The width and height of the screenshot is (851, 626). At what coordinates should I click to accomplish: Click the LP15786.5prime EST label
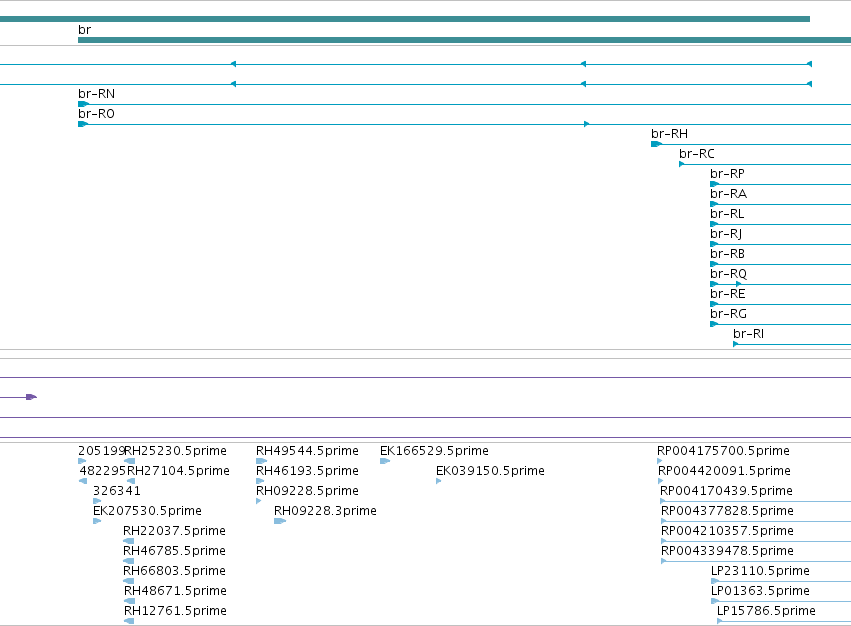(x=766, y=611)
